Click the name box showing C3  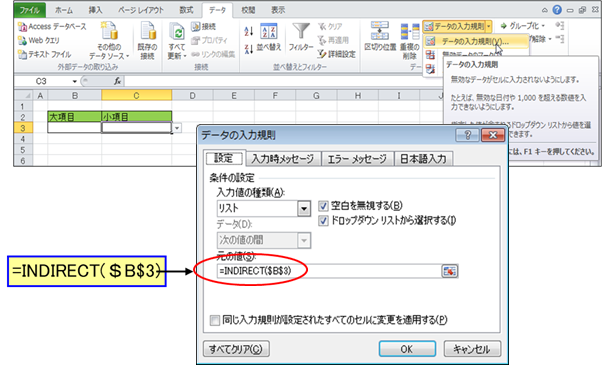click(42, 81)
